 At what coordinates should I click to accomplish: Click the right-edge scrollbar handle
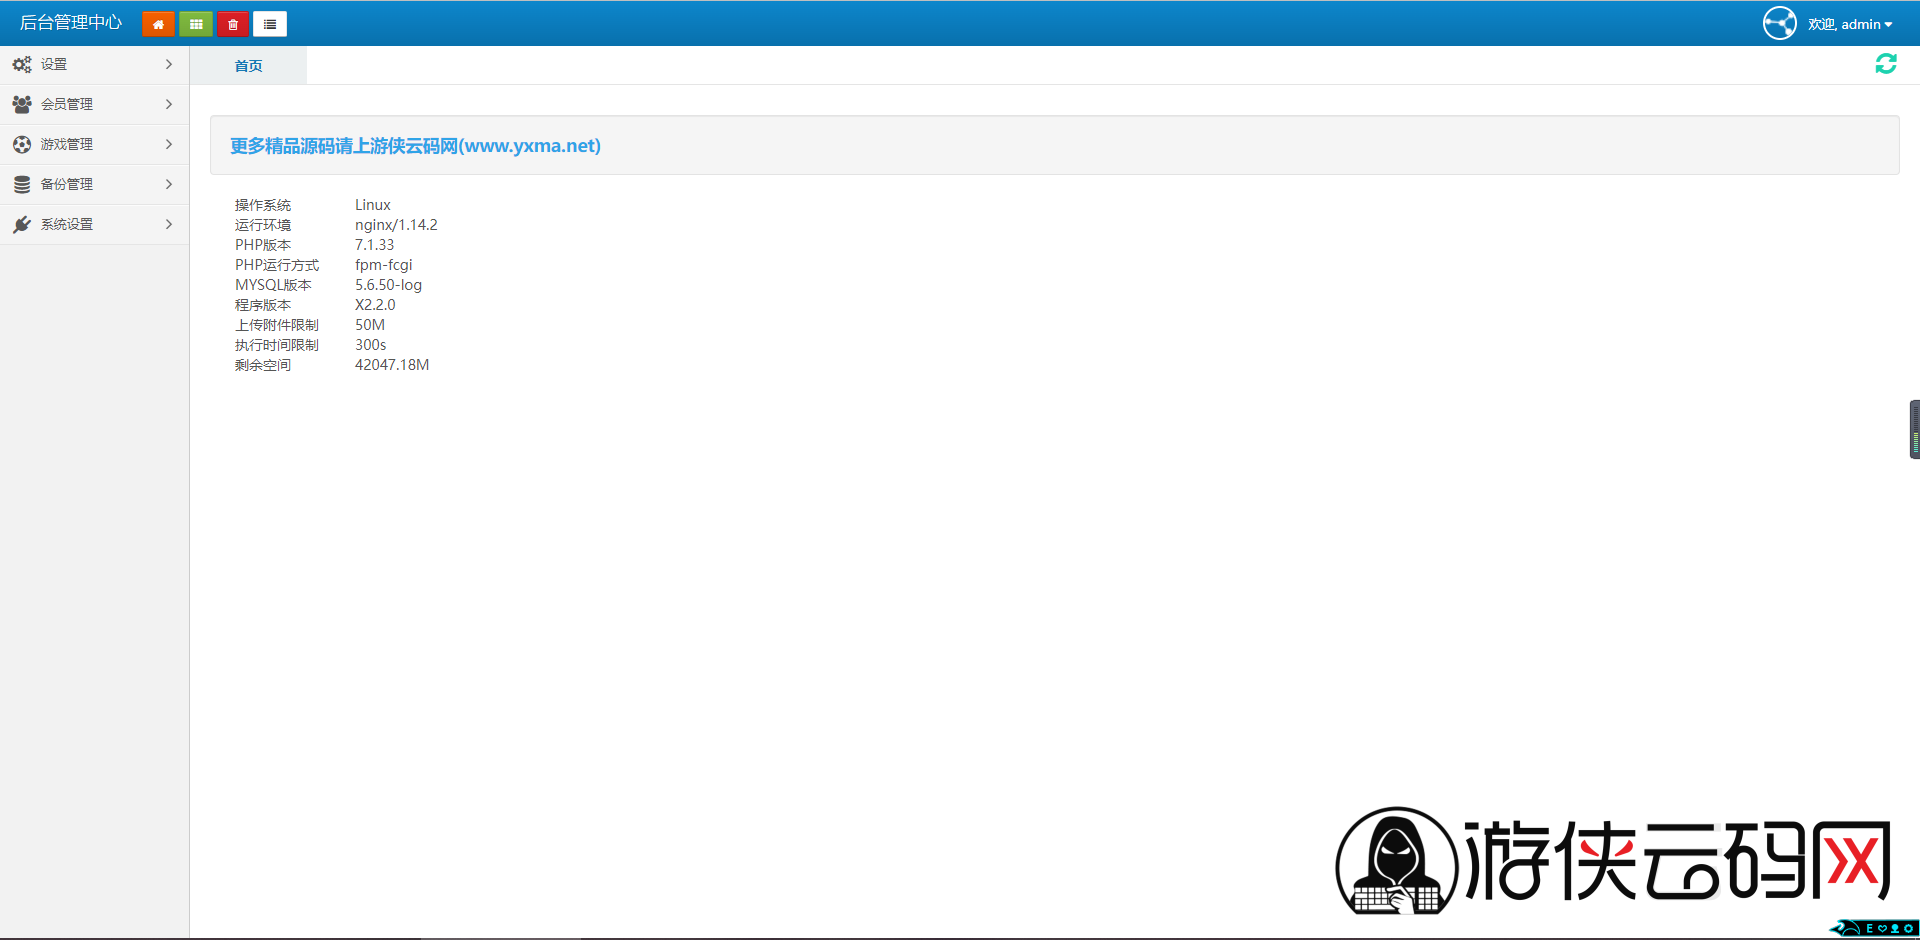point(1914,429)
